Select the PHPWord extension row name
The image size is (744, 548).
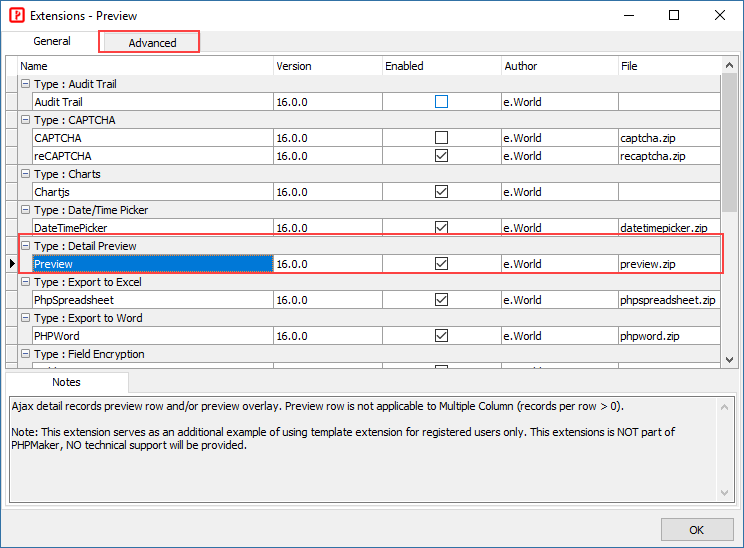57,336
